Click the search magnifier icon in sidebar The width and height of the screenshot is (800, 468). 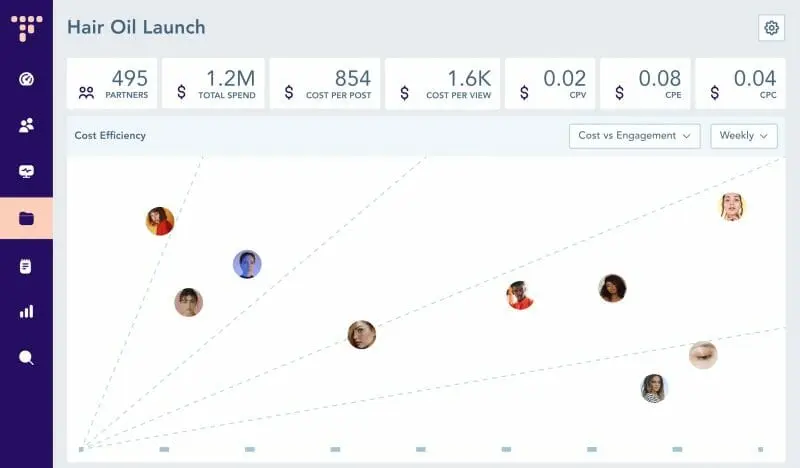tap(26, 357)
